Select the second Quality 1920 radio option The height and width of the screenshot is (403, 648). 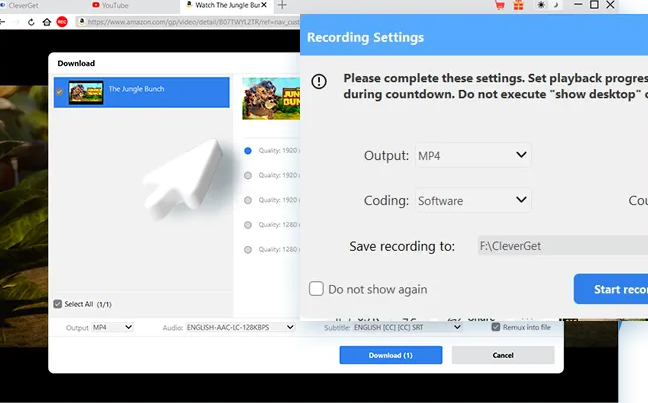(x=248, y=176)
